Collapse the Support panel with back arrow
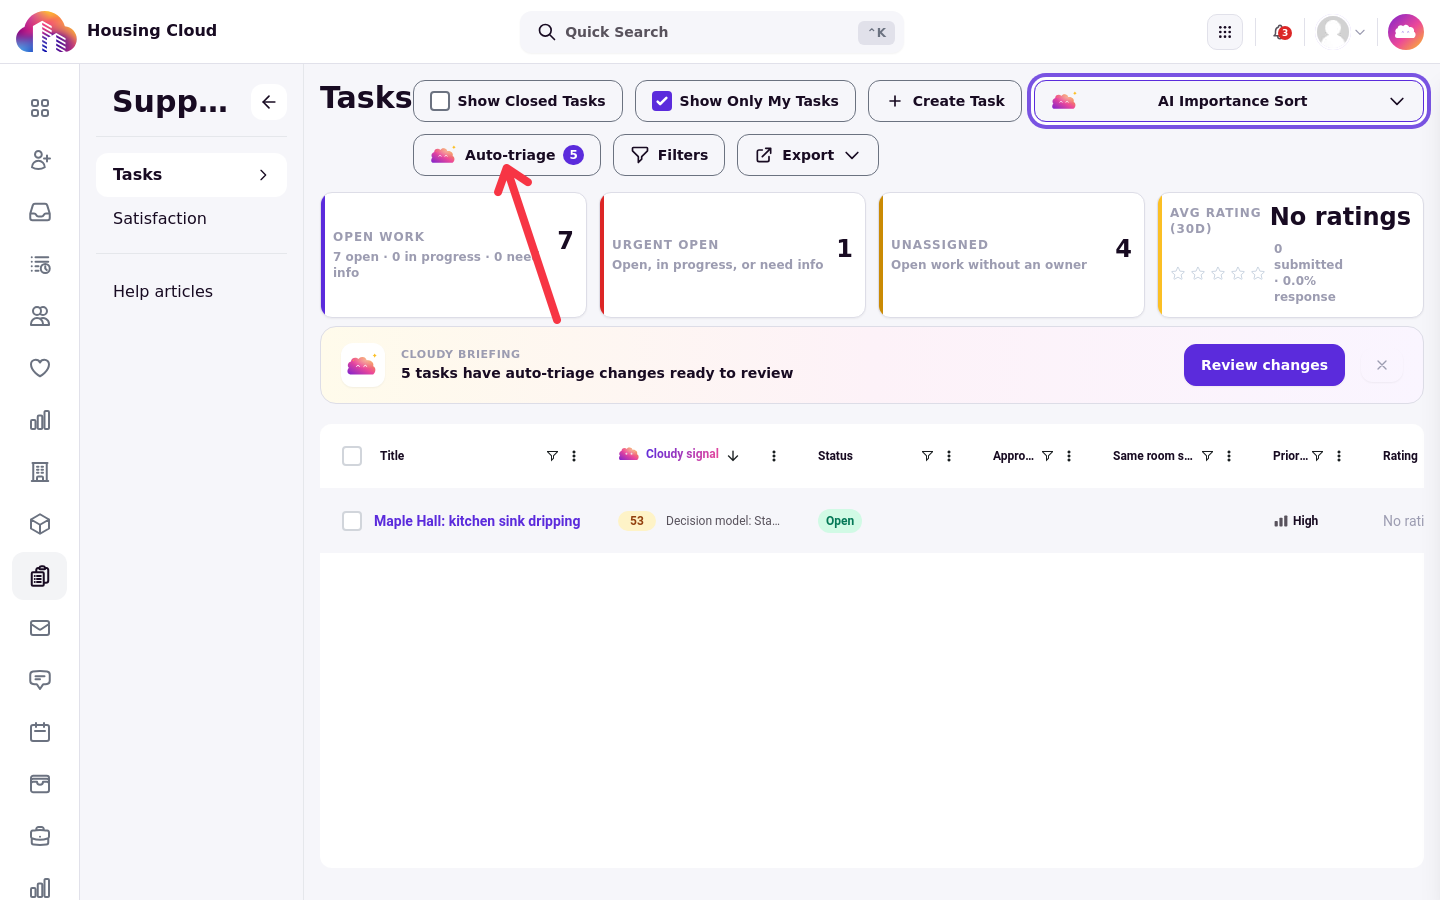 tap(269, 102)
